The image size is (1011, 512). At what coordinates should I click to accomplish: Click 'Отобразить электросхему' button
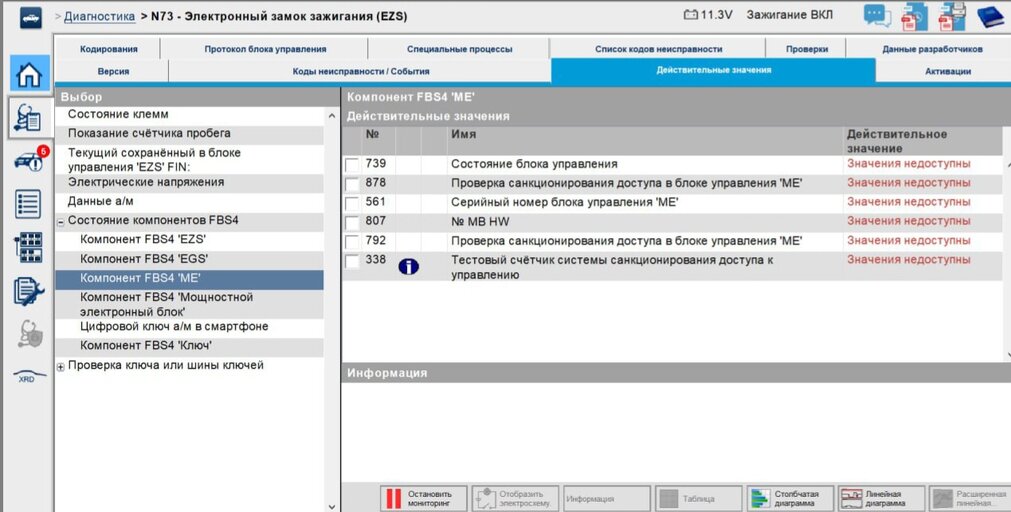click(515, 498)
